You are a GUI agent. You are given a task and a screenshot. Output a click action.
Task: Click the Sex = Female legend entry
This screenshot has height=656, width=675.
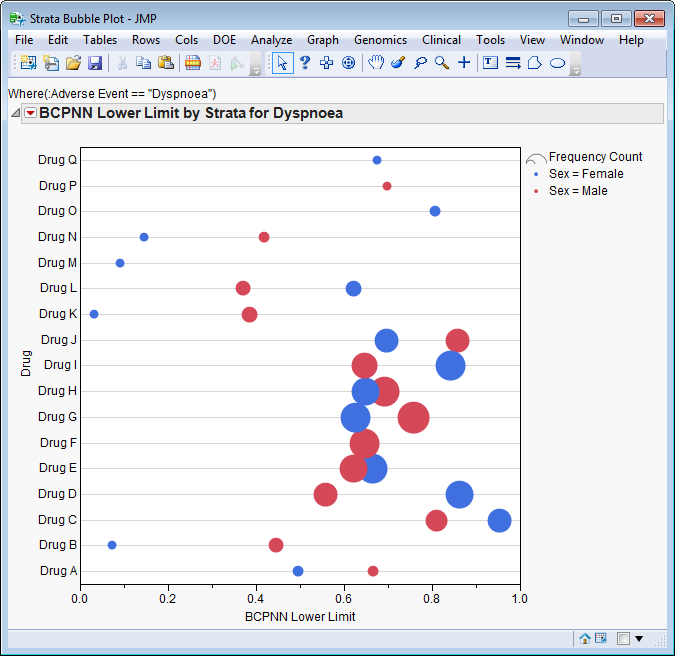586,174
